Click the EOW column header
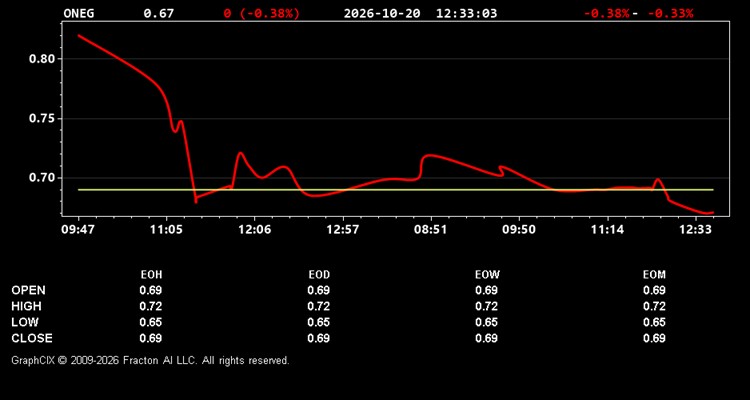The width and height of the screenshot is (750, 400). [x=487, y=275]
